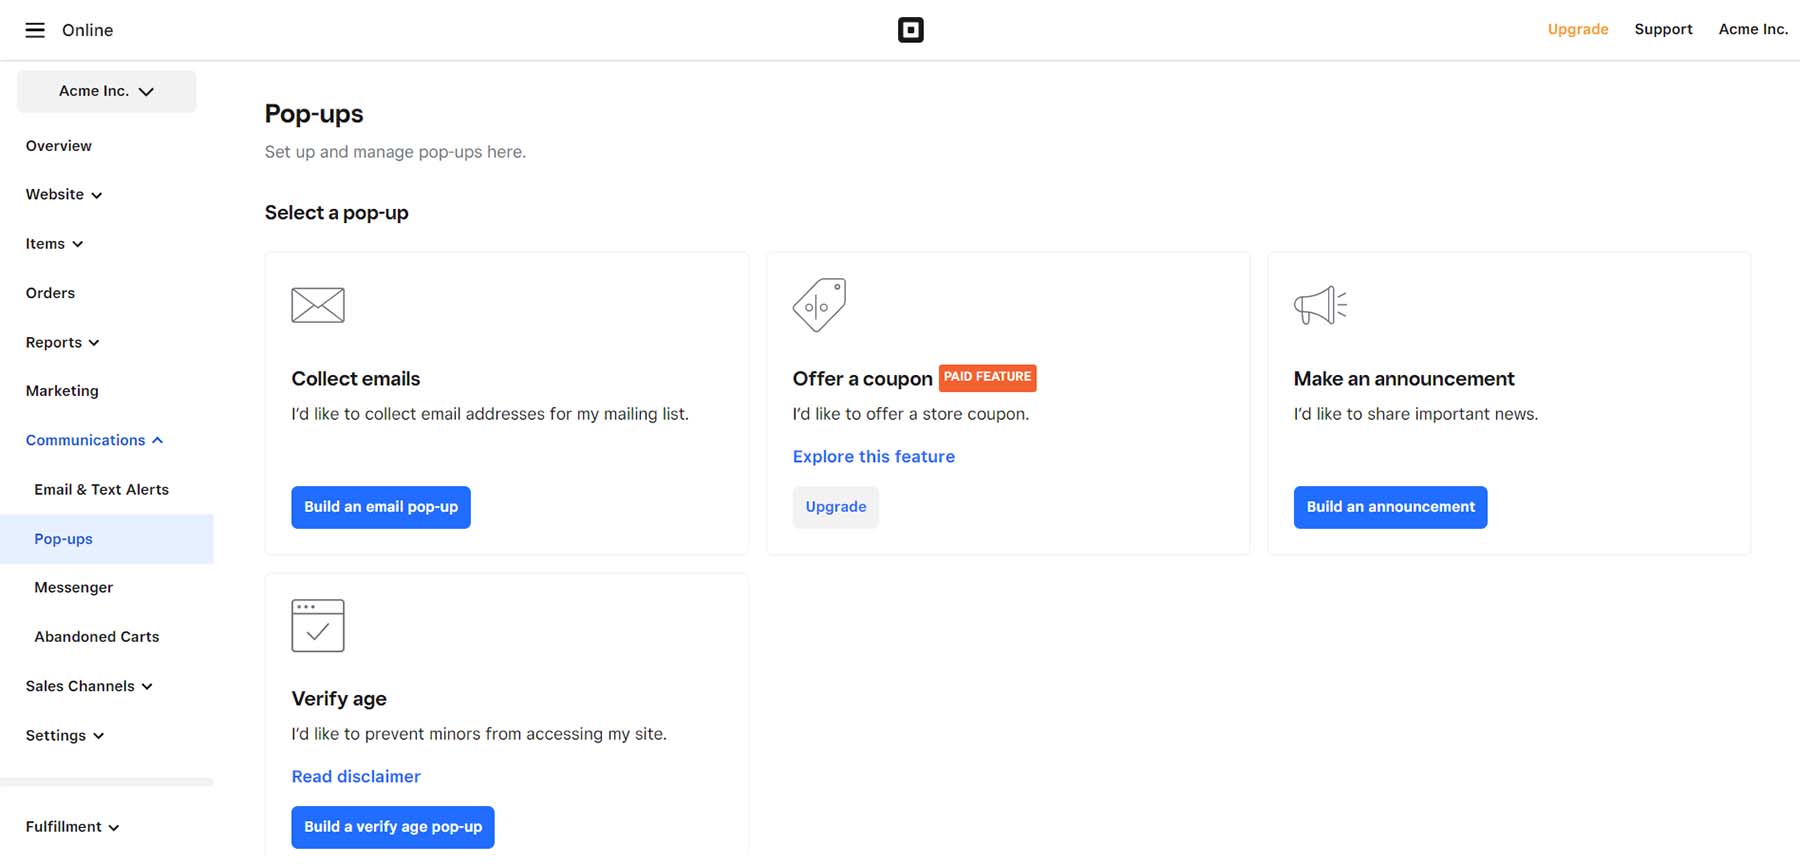This screenshot has height=864, width=1800.
Task: Open the hamburger menu icon
Action: click(35, 30)
